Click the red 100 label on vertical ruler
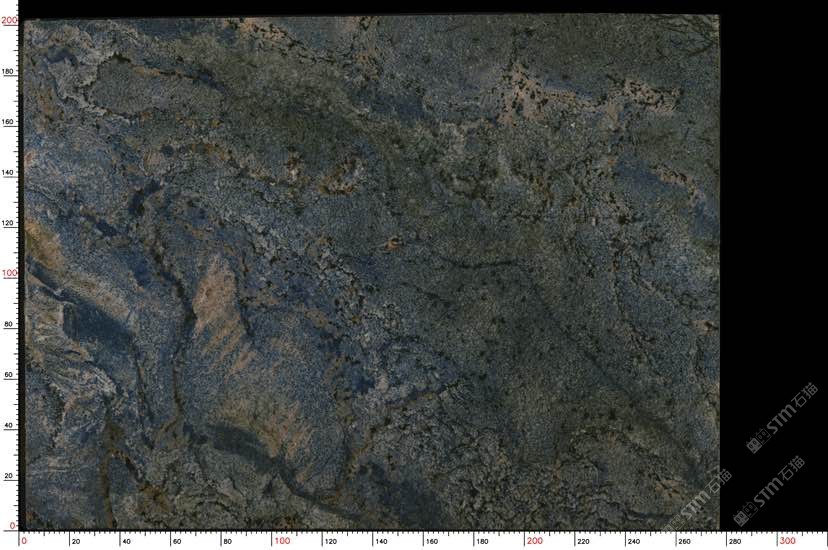828x550 pixels. click(9, 273)
